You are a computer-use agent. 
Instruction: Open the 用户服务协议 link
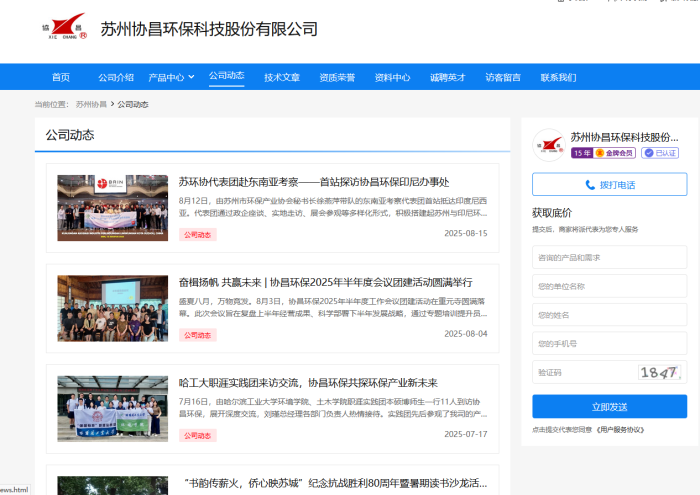(x=620, y=430)
